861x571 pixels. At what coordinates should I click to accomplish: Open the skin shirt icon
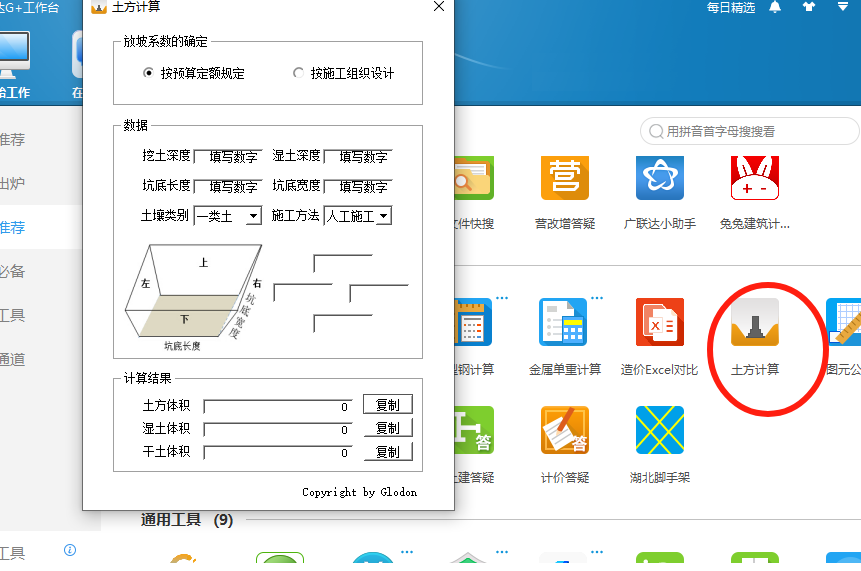click(809, 7)
